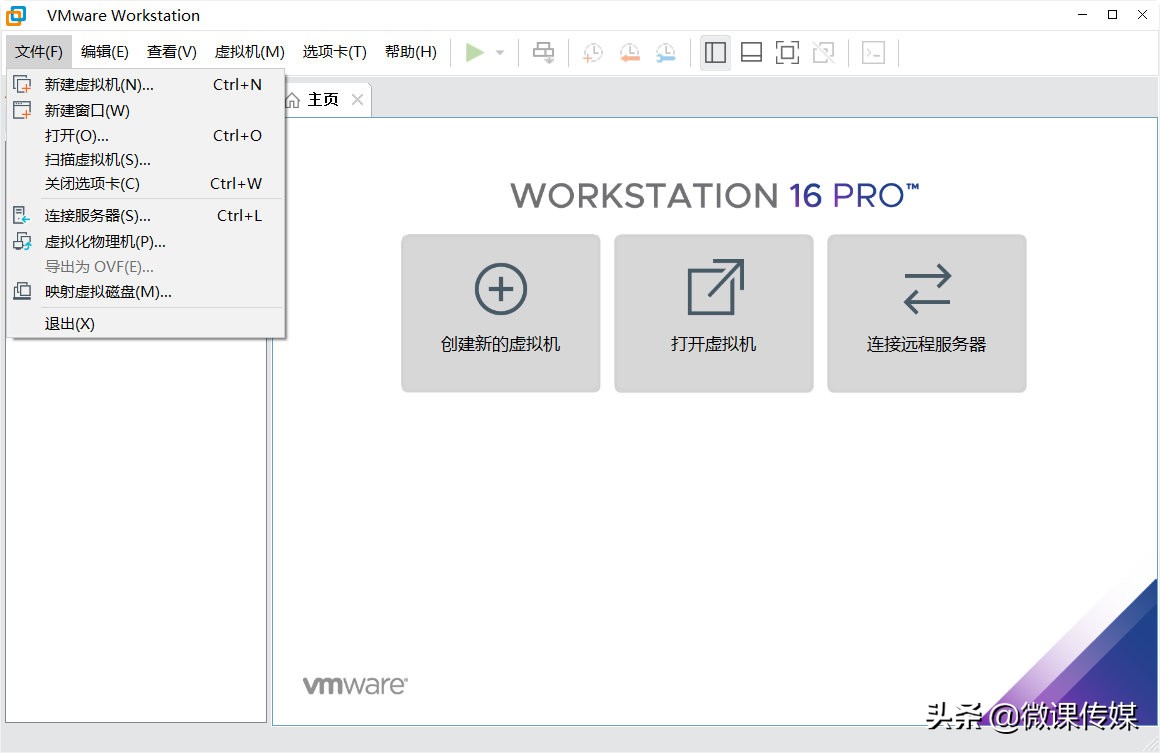Choose 虚拟化物理机(P)... menu entry
Viewport: 1160px width, 753px height.
coord(146,242)
